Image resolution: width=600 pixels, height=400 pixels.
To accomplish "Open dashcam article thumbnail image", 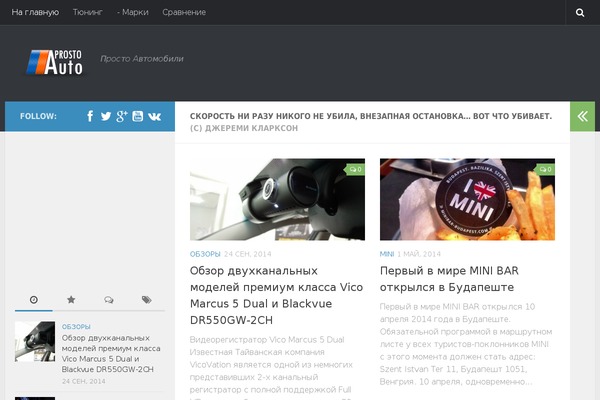I will coord(277,199).
